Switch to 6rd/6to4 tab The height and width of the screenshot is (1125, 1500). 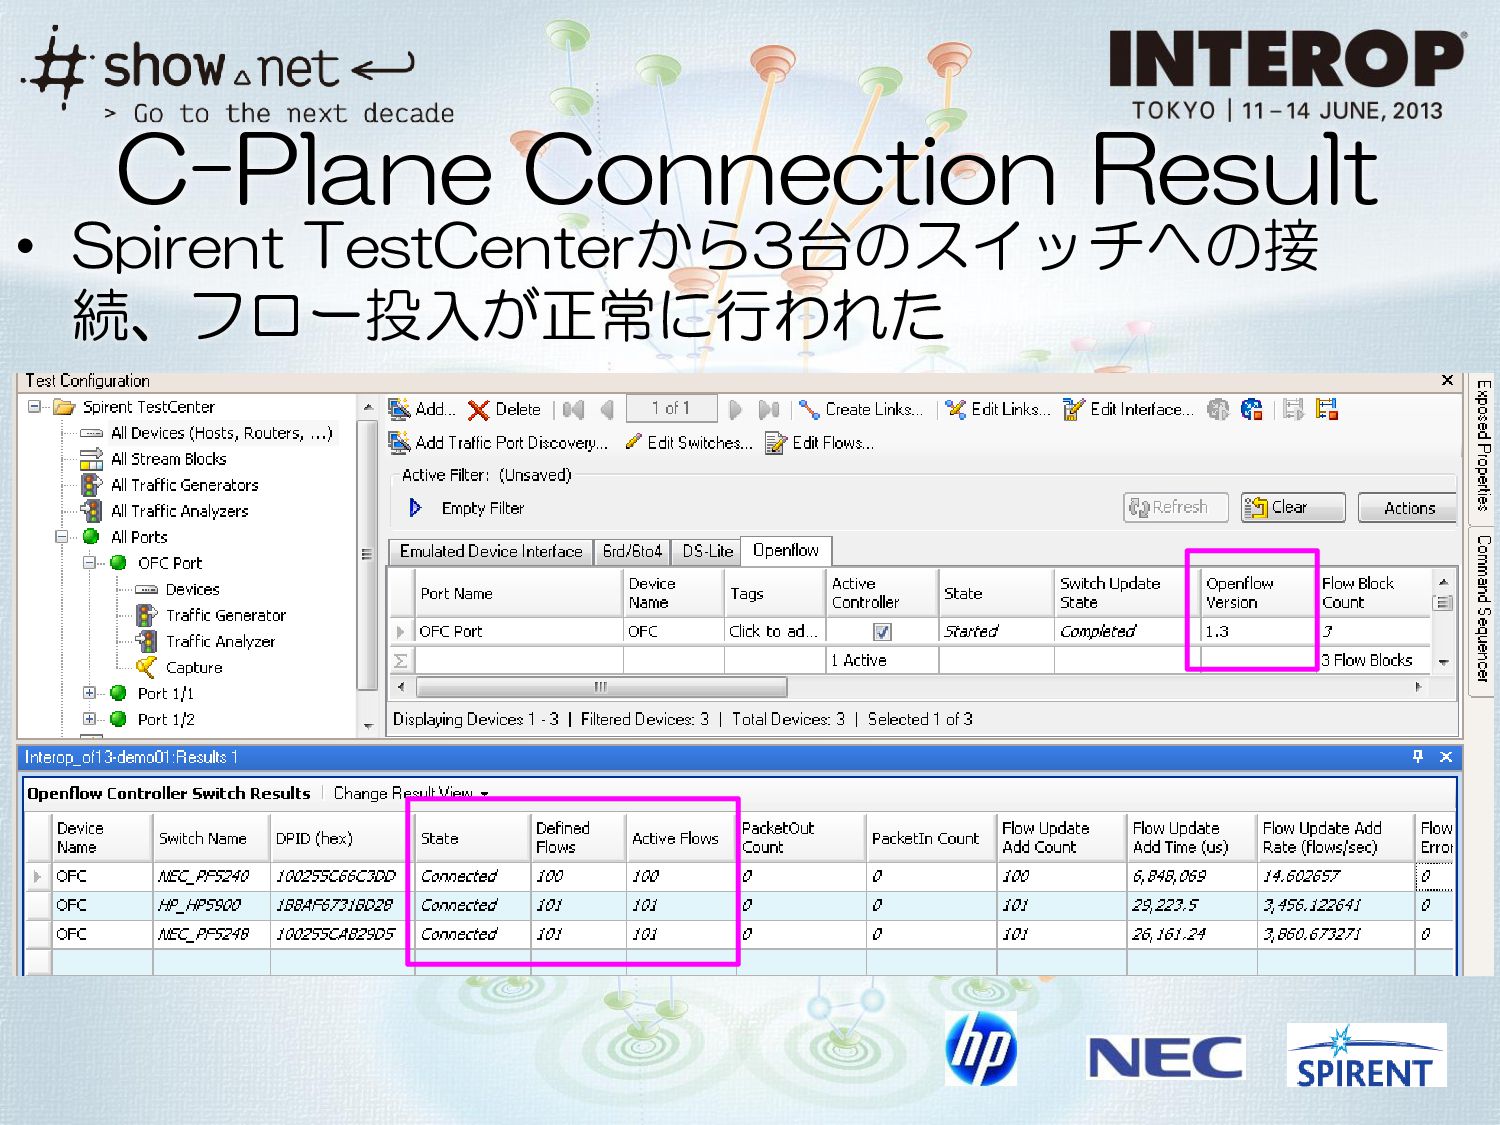632,551
